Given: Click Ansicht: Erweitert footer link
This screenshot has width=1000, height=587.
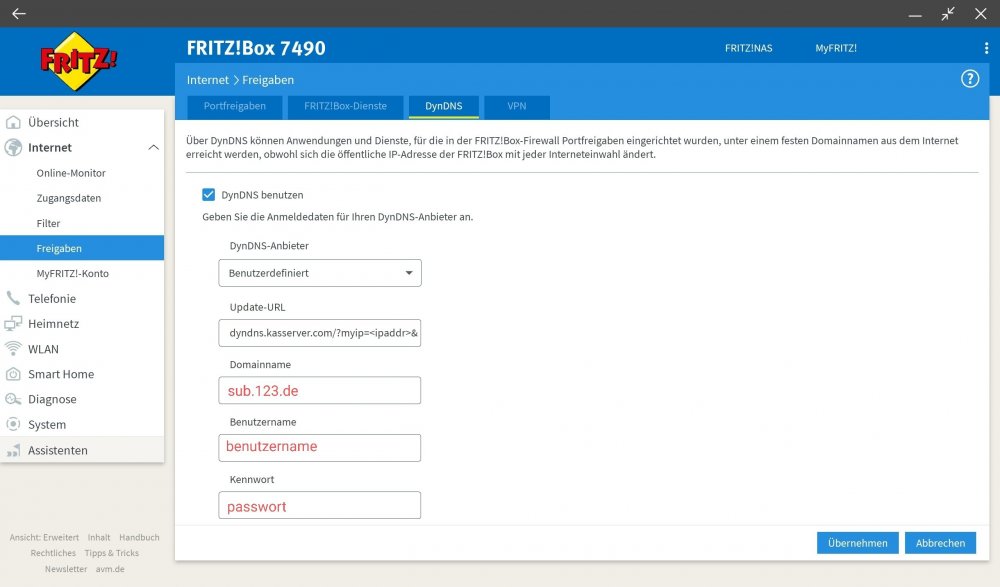Looking at the screenshot, I should (44, 537).
